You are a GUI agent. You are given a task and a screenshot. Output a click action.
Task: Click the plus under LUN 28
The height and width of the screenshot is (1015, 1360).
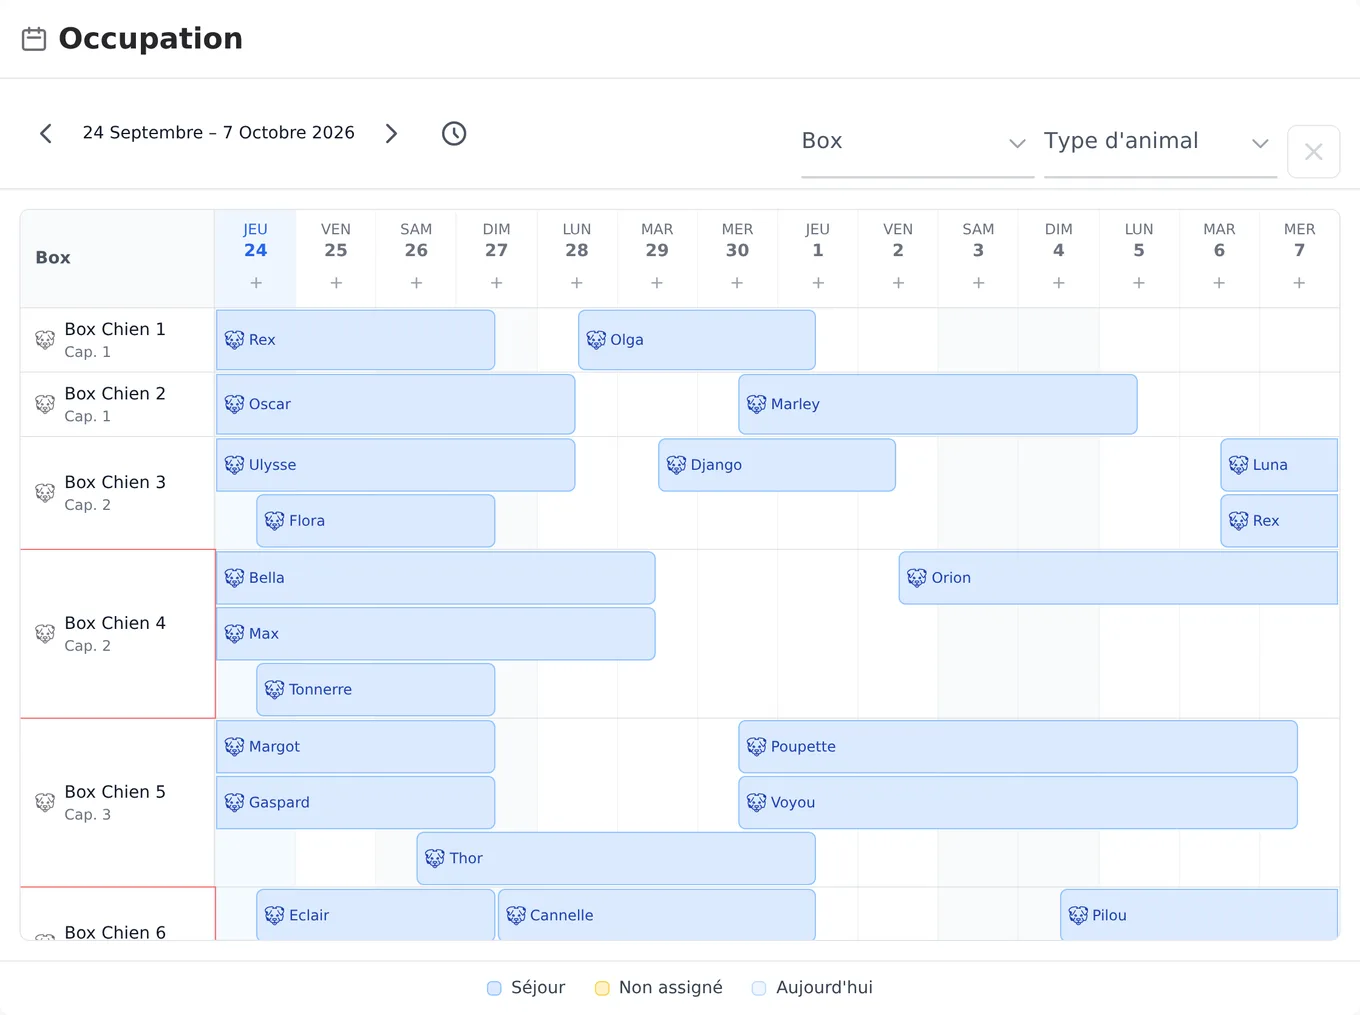pyautogui.click(x=577, y=283)
